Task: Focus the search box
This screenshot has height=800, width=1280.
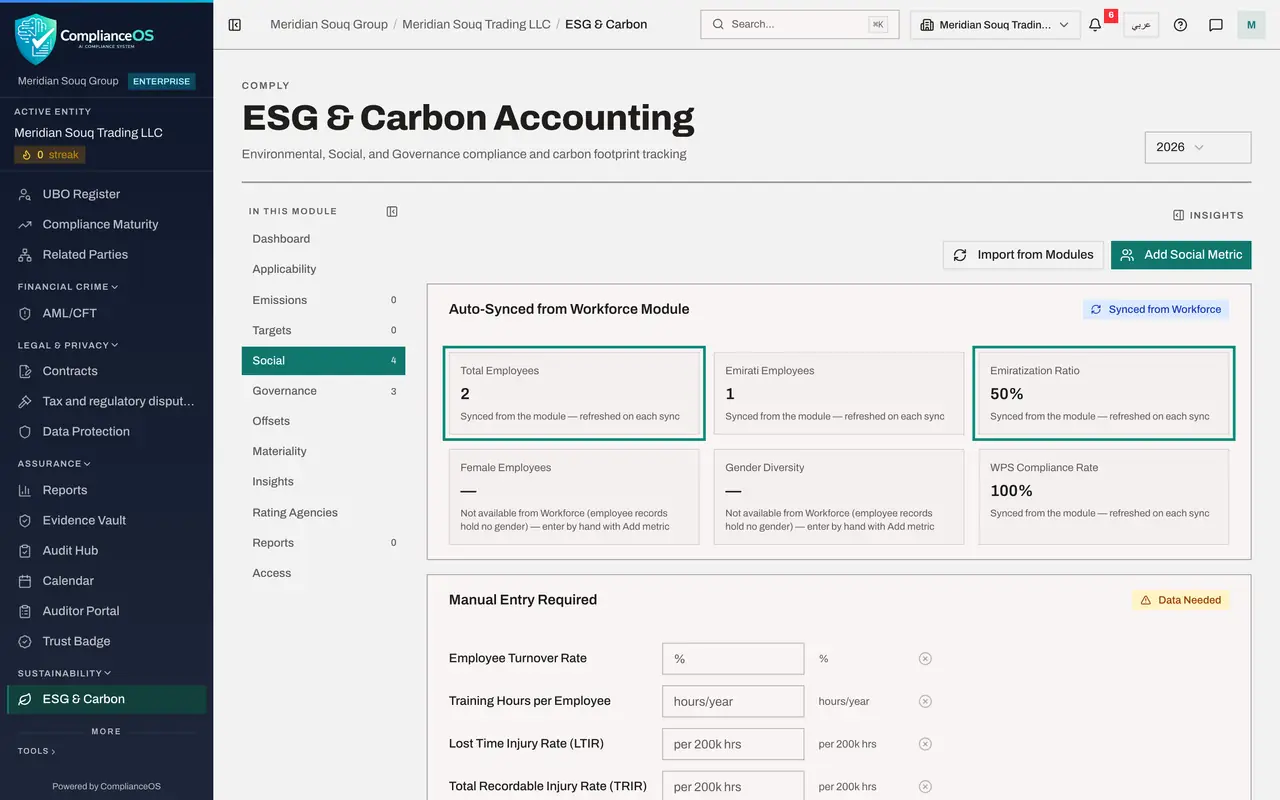Action: (799, 25)
